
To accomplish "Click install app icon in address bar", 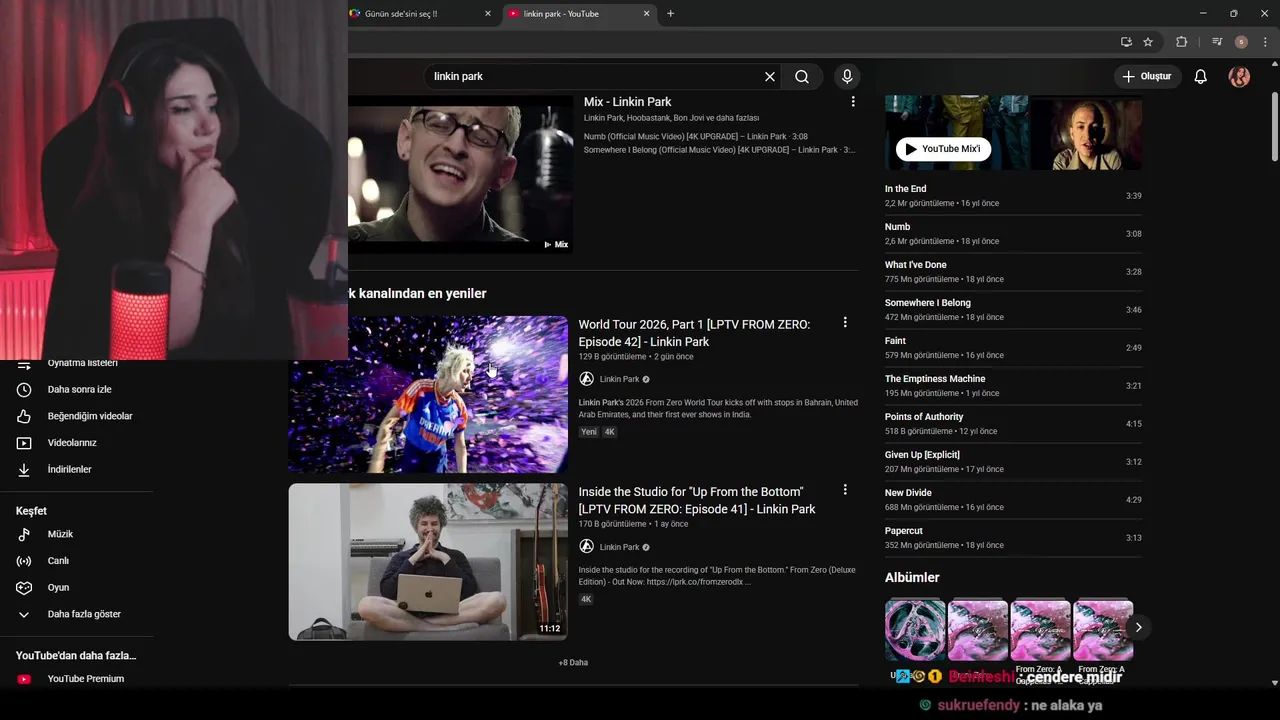I will (x=1126, y=42).
